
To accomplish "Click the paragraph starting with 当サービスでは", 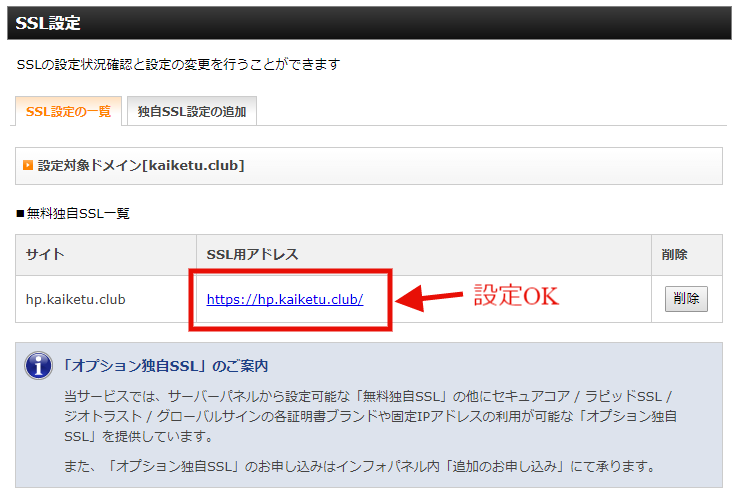I will pyautogui.click(x=370, y=416).
